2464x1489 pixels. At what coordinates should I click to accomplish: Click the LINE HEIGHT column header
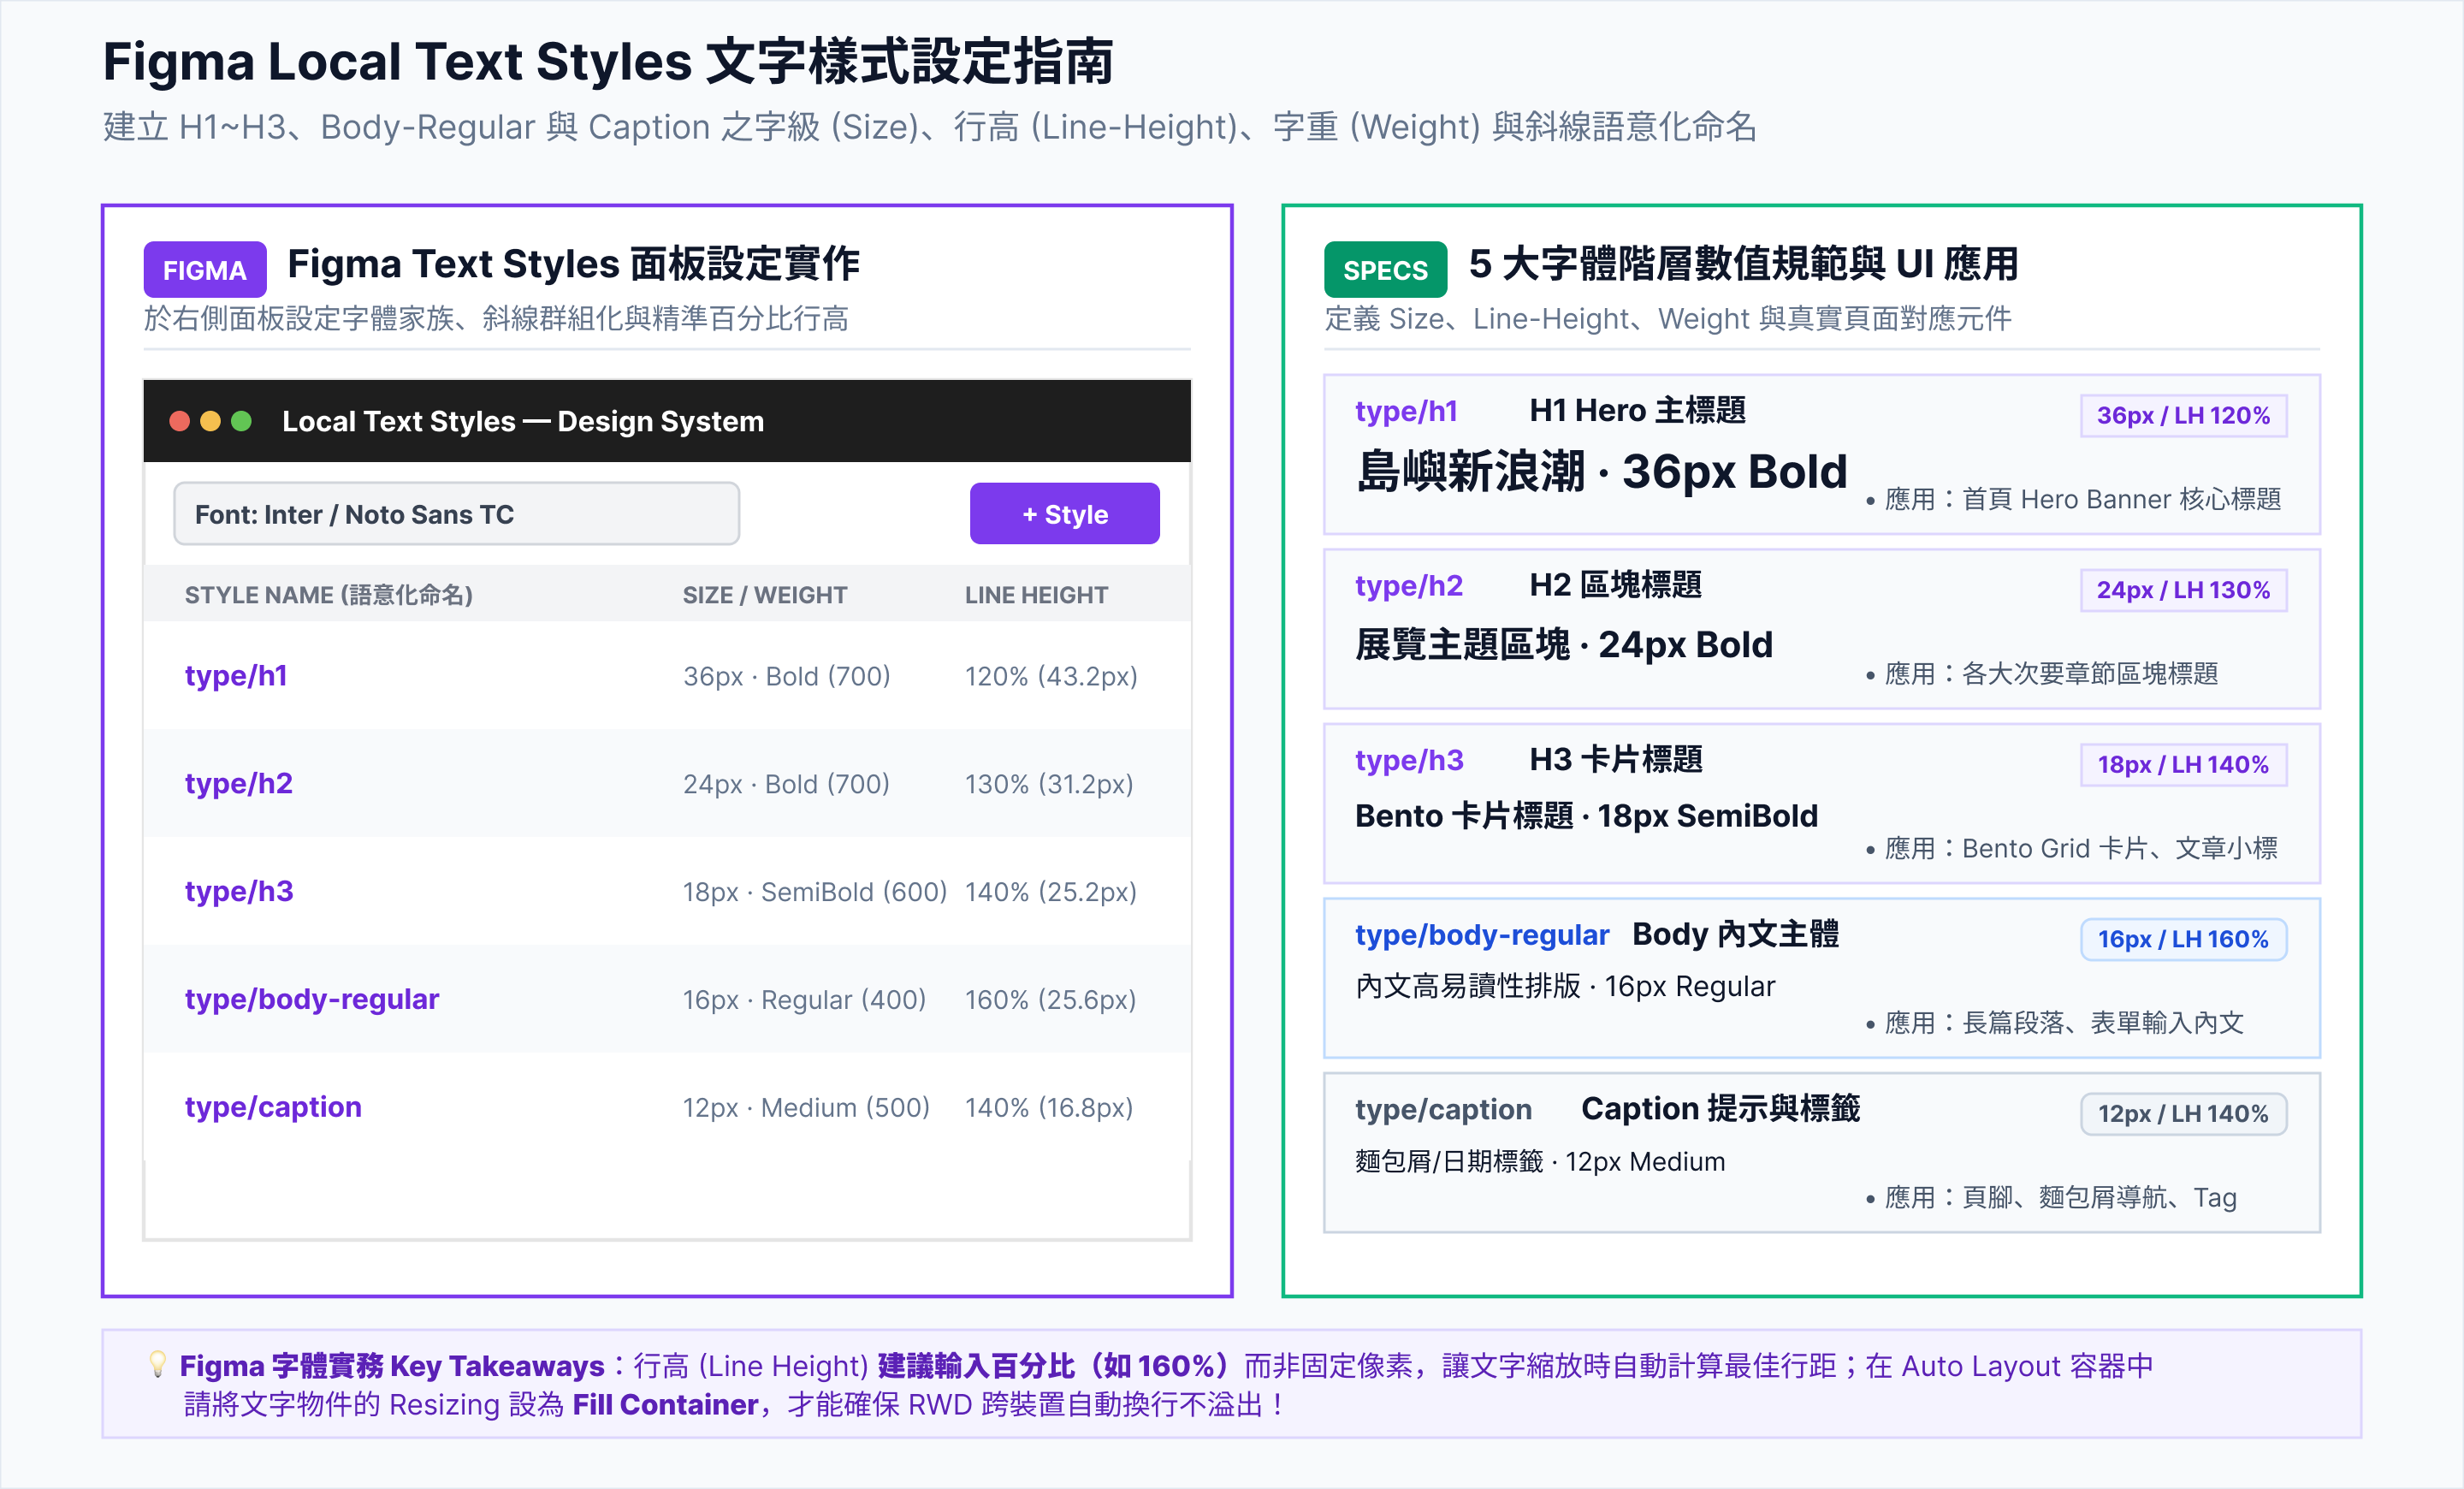click(1036, 595)
